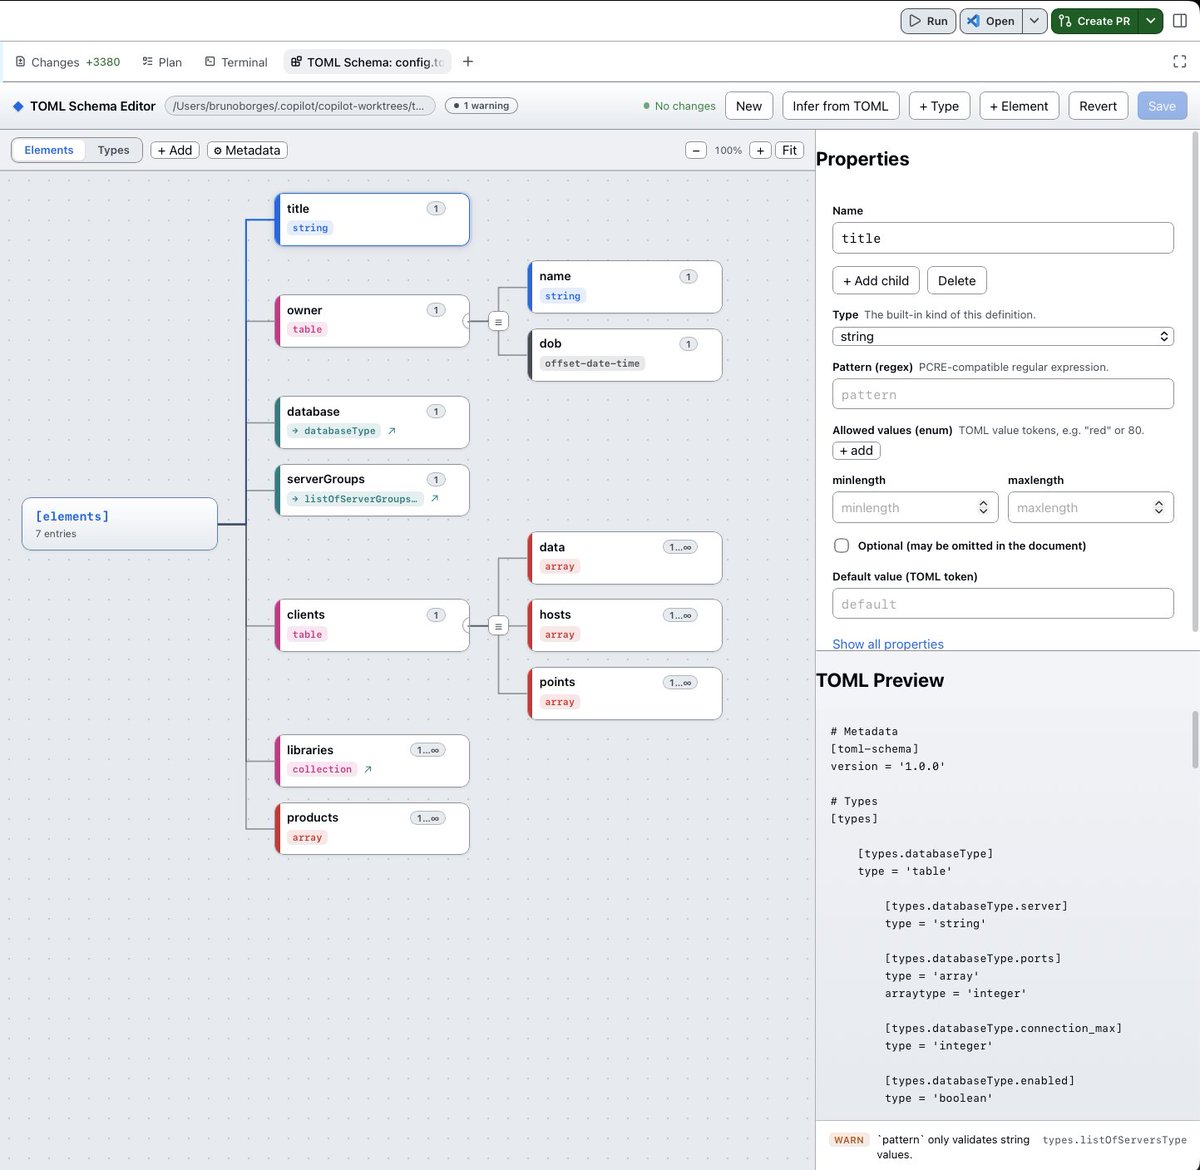This screenshot has height=1170, width=1200.
Task: Click the TOML Preview scrollbar
Action: point(1194,740)
